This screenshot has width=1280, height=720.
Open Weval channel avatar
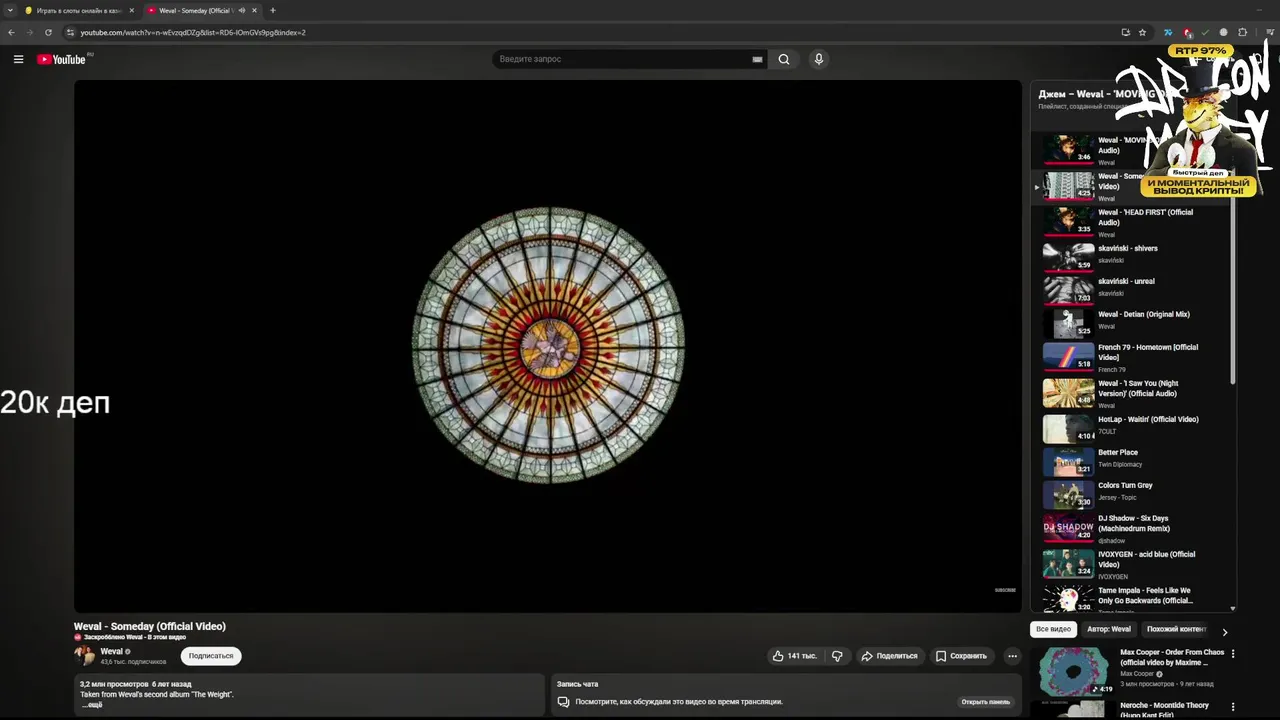(x=84, y=656)
